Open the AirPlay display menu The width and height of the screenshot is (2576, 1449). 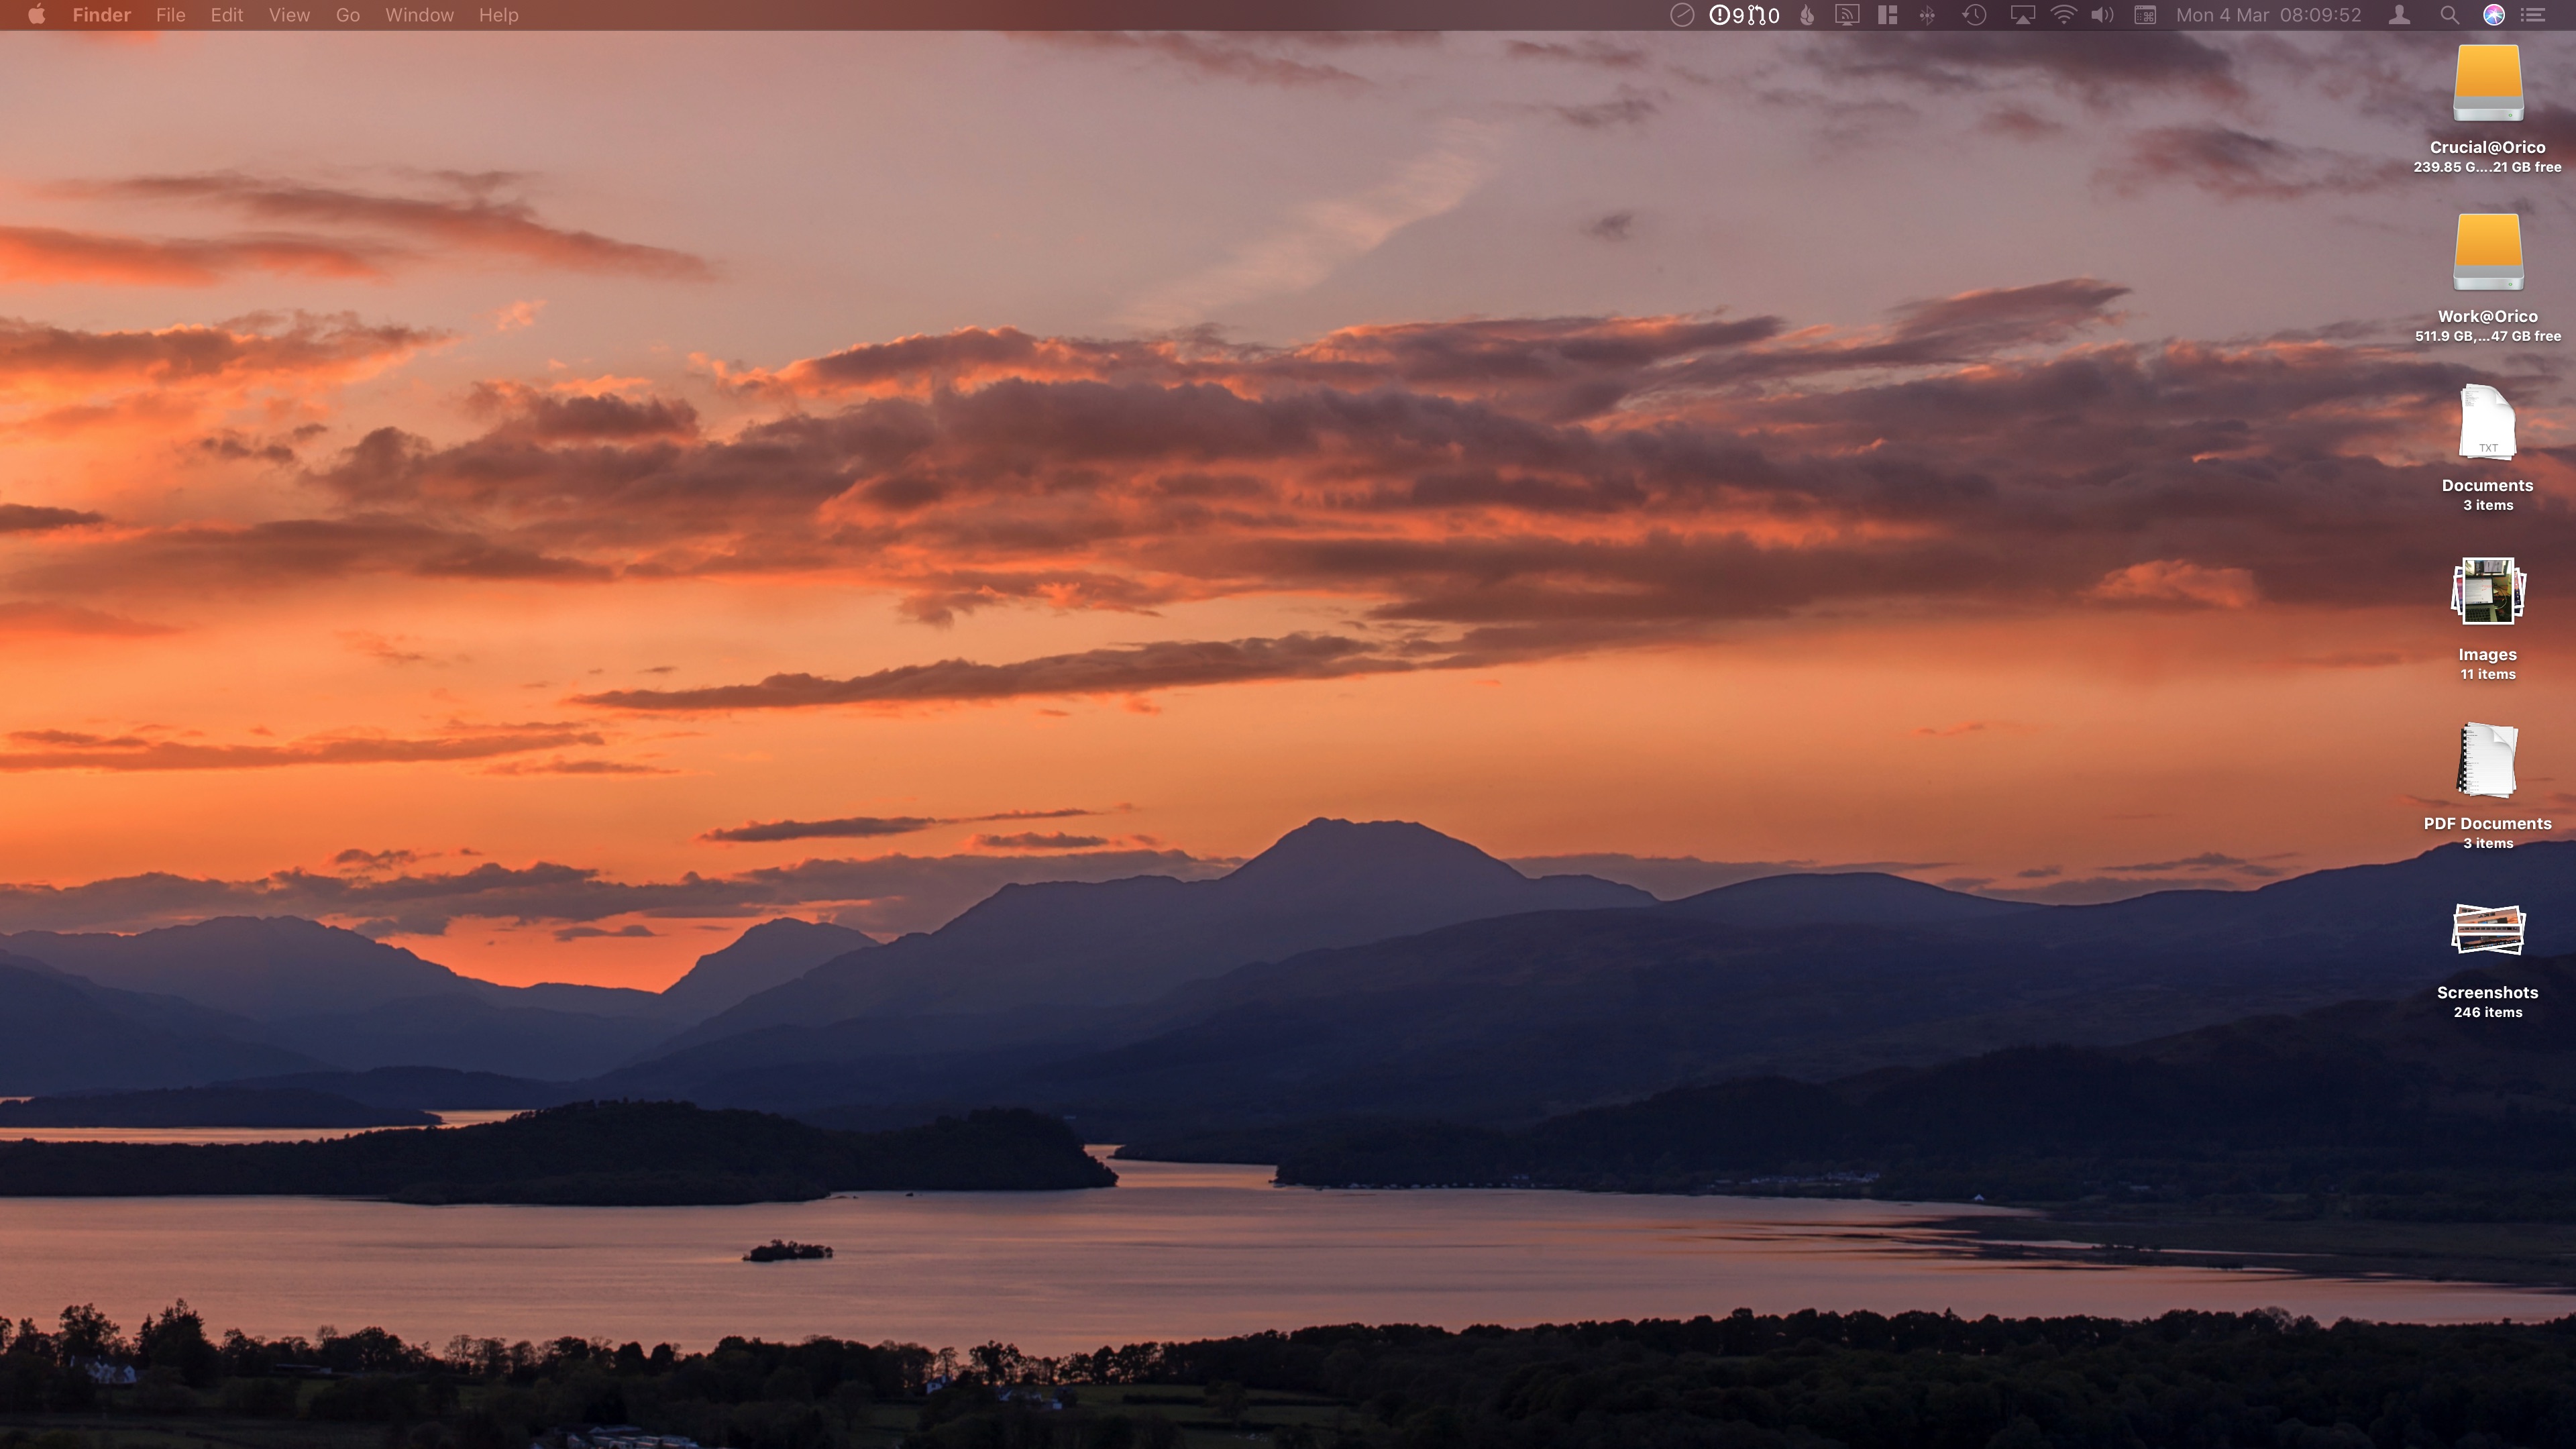point(2022,15)
